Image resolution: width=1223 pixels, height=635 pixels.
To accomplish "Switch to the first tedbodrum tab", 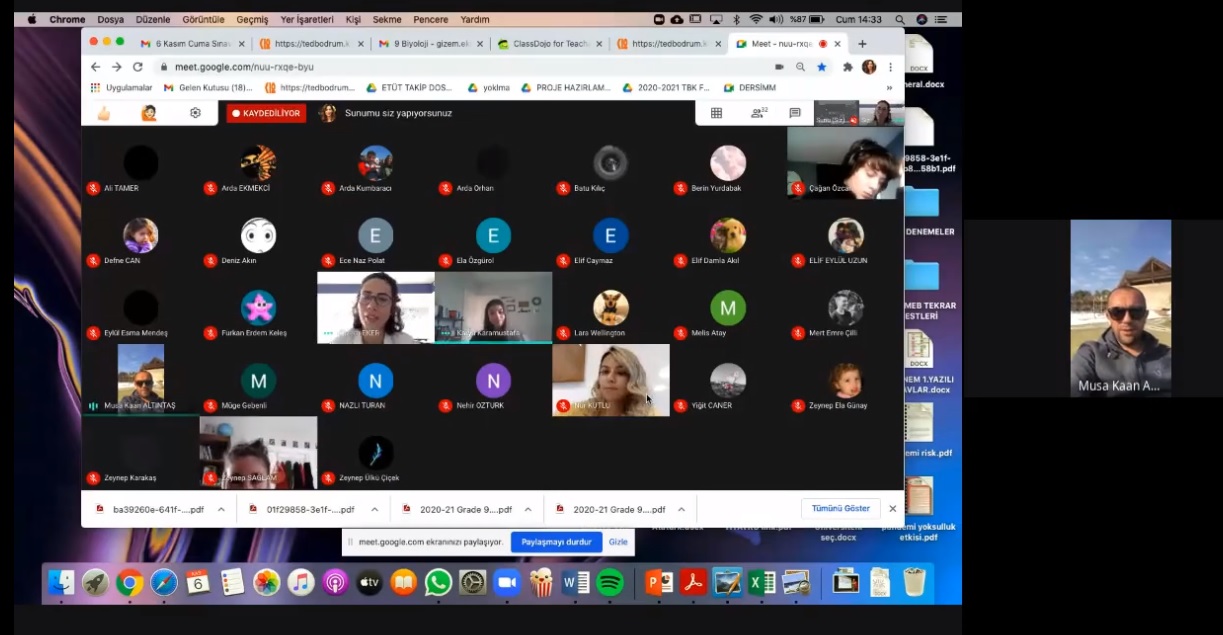I will [x=310, y=44].
